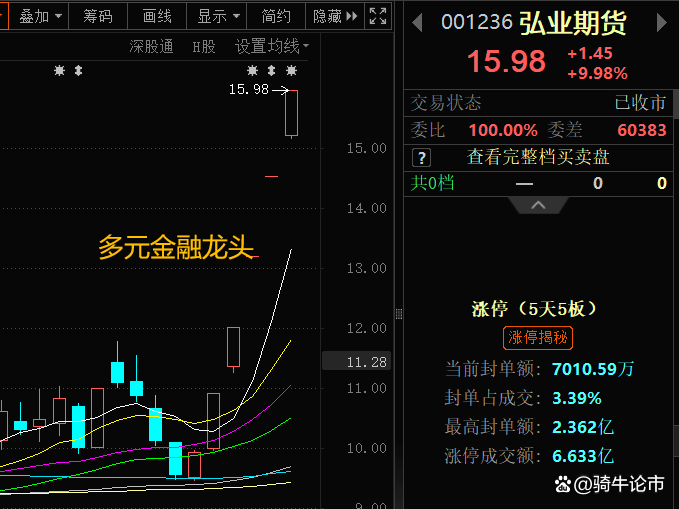Click the 11.28 price axis cursor label
The width and height of the screenshot is (679, 509).
point(357,362)
